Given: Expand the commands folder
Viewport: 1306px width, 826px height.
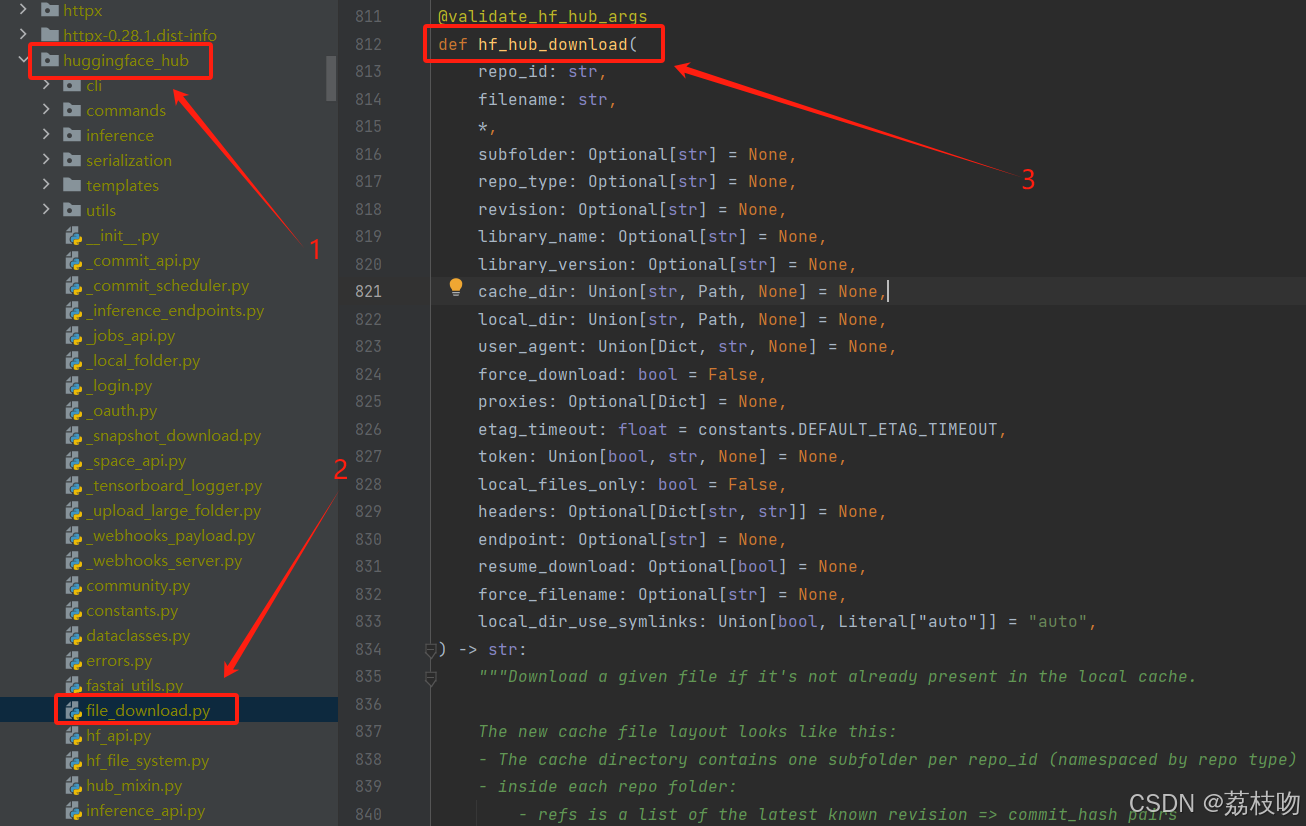Looking at the screenshot, I should [47, 110].
